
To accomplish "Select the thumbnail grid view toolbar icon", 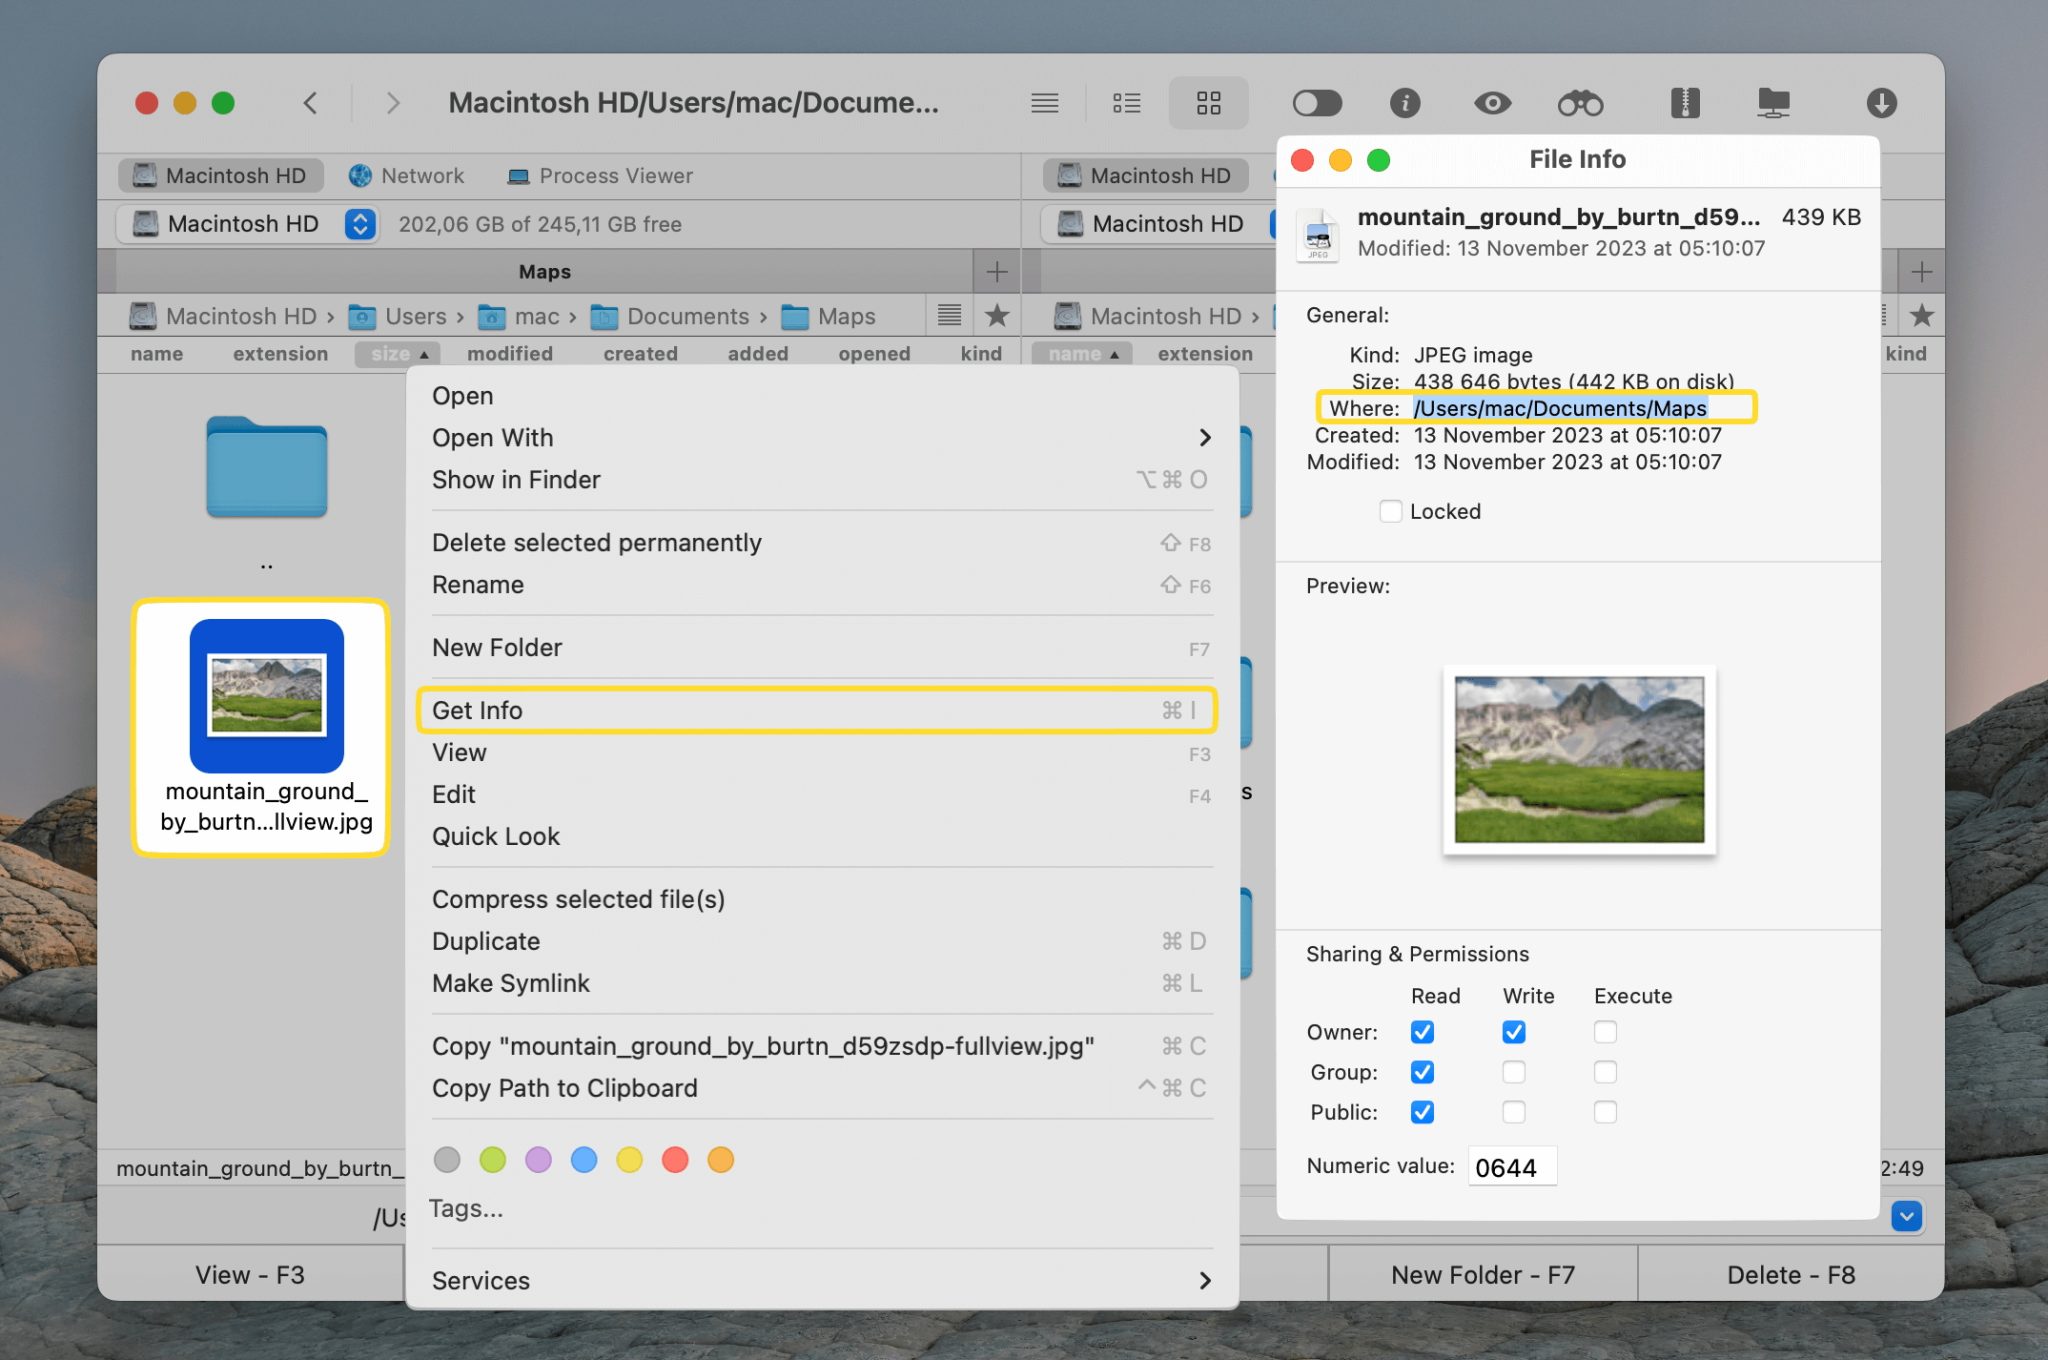I will 1209,102.
